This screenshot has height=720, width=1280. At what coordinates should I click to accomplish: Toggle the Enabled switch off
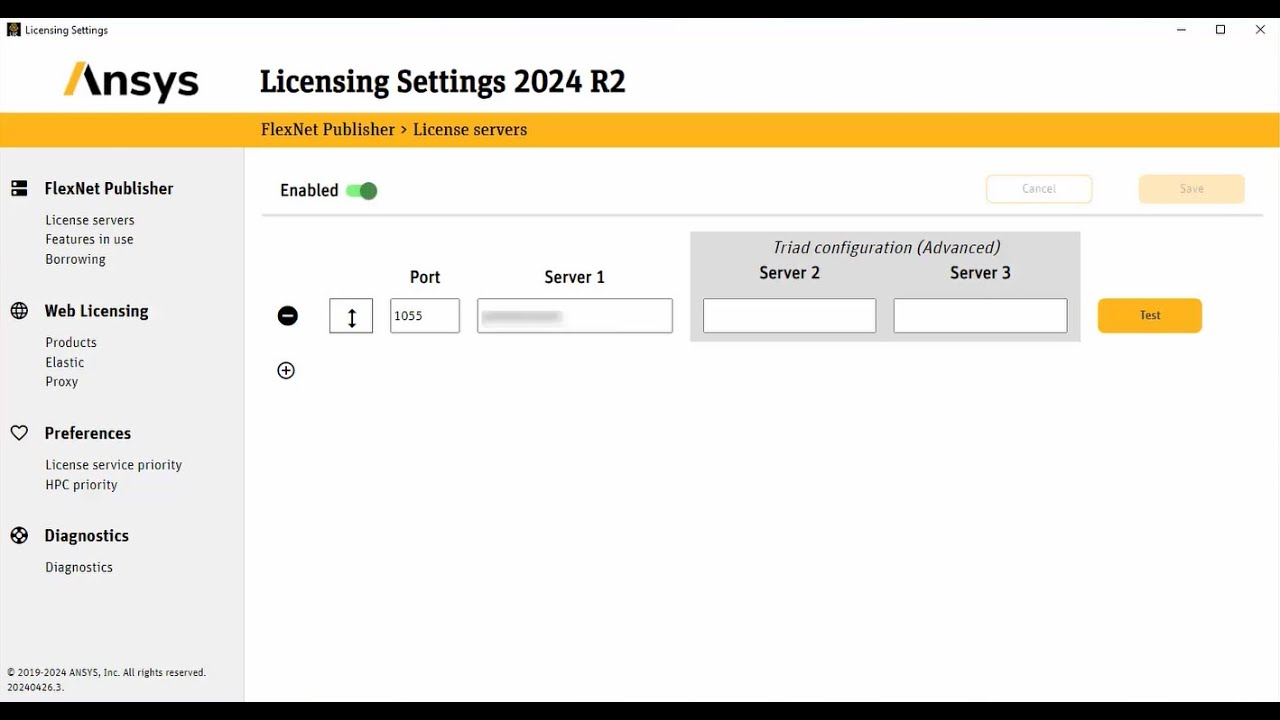[362, 191]
